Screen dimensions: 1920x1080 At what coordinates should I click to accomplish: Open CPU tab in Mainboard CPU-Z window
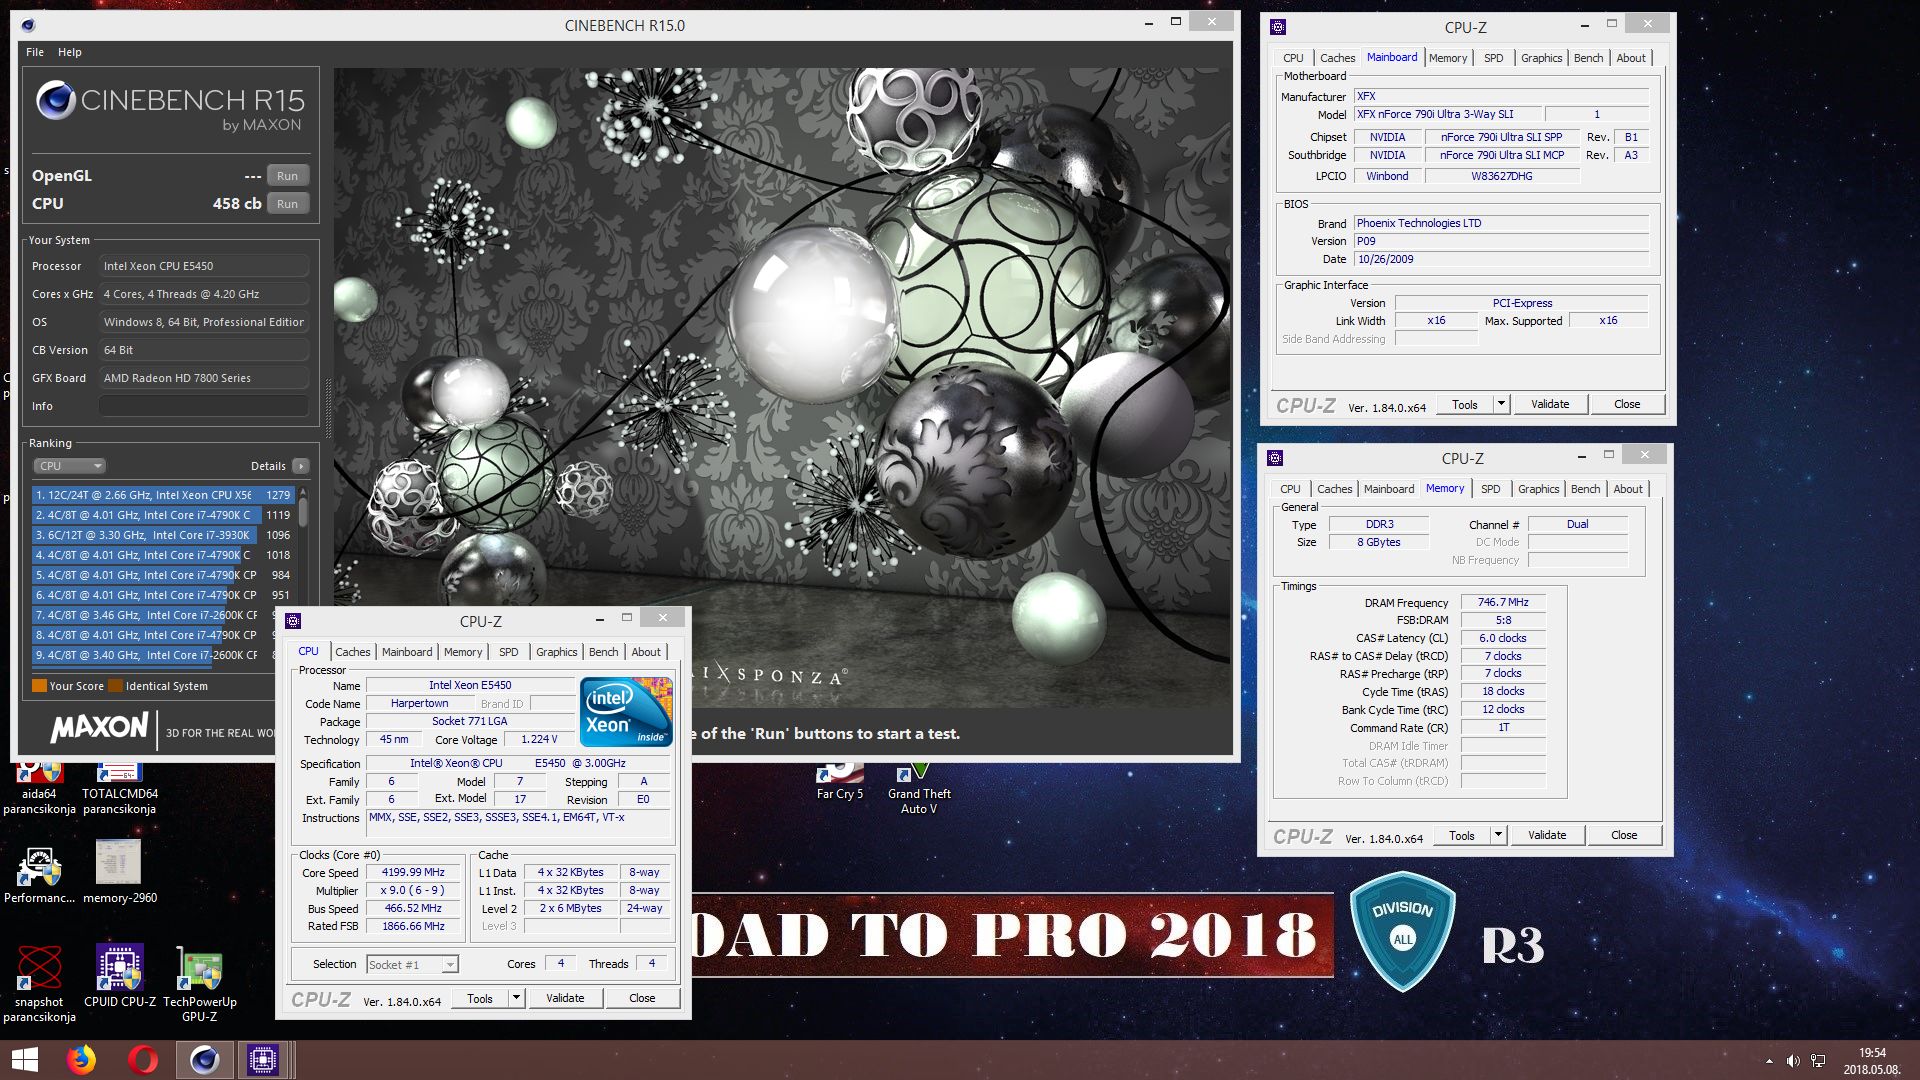pyautogui.click(x=1293, y=58)
